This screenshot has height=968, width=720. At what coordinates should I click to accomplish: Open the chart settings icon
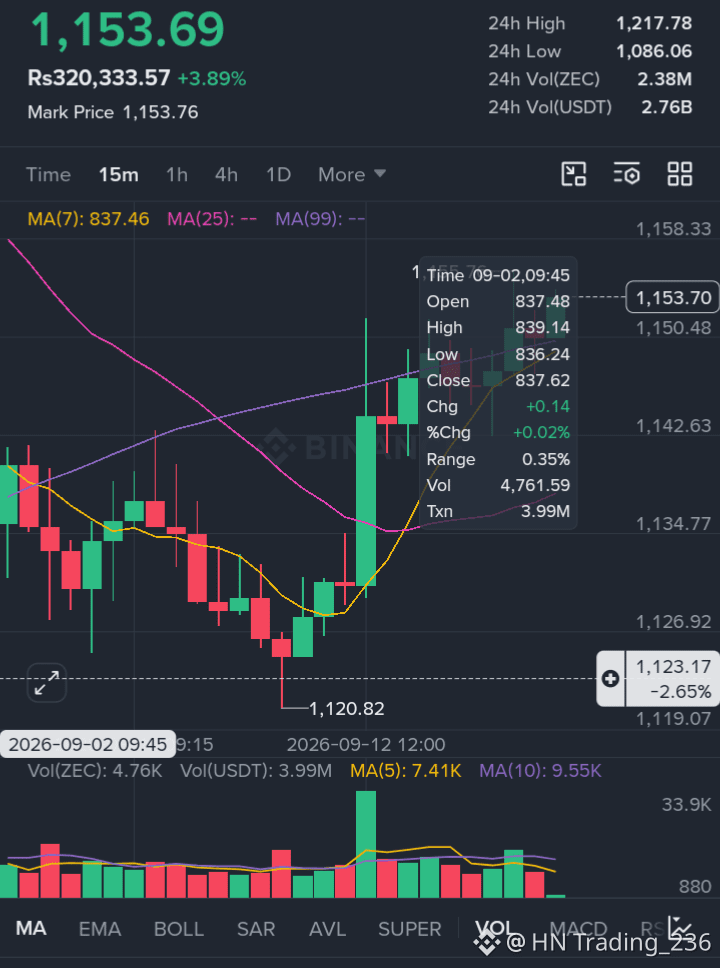[626, 174]
